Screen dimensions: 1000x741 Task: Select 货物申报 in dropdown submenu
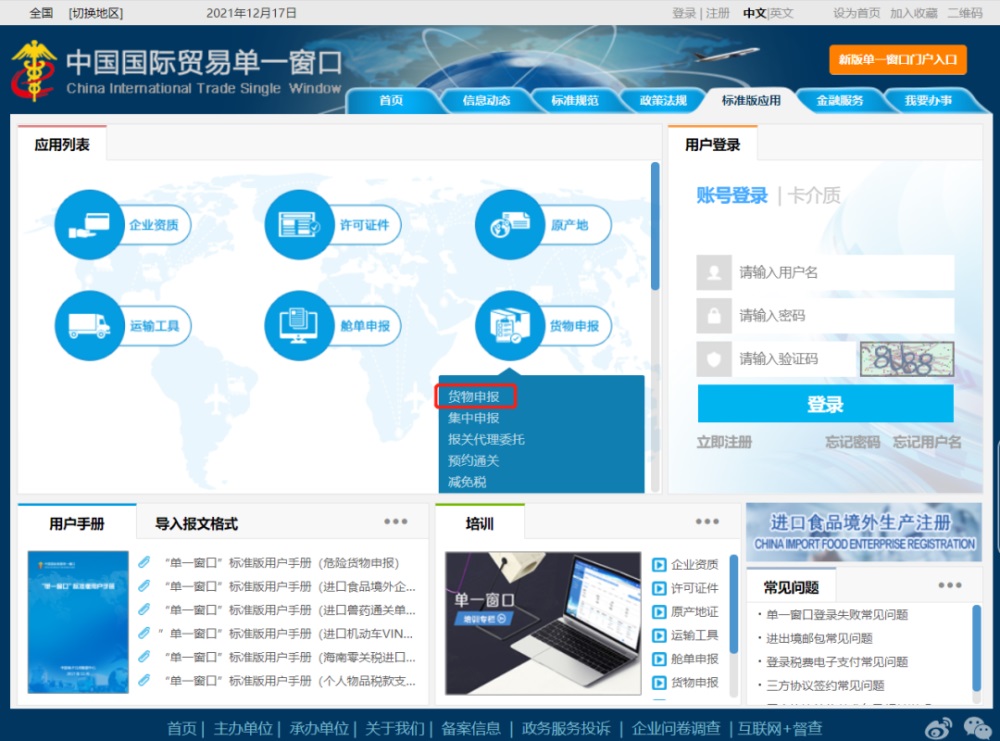(473, 397)
